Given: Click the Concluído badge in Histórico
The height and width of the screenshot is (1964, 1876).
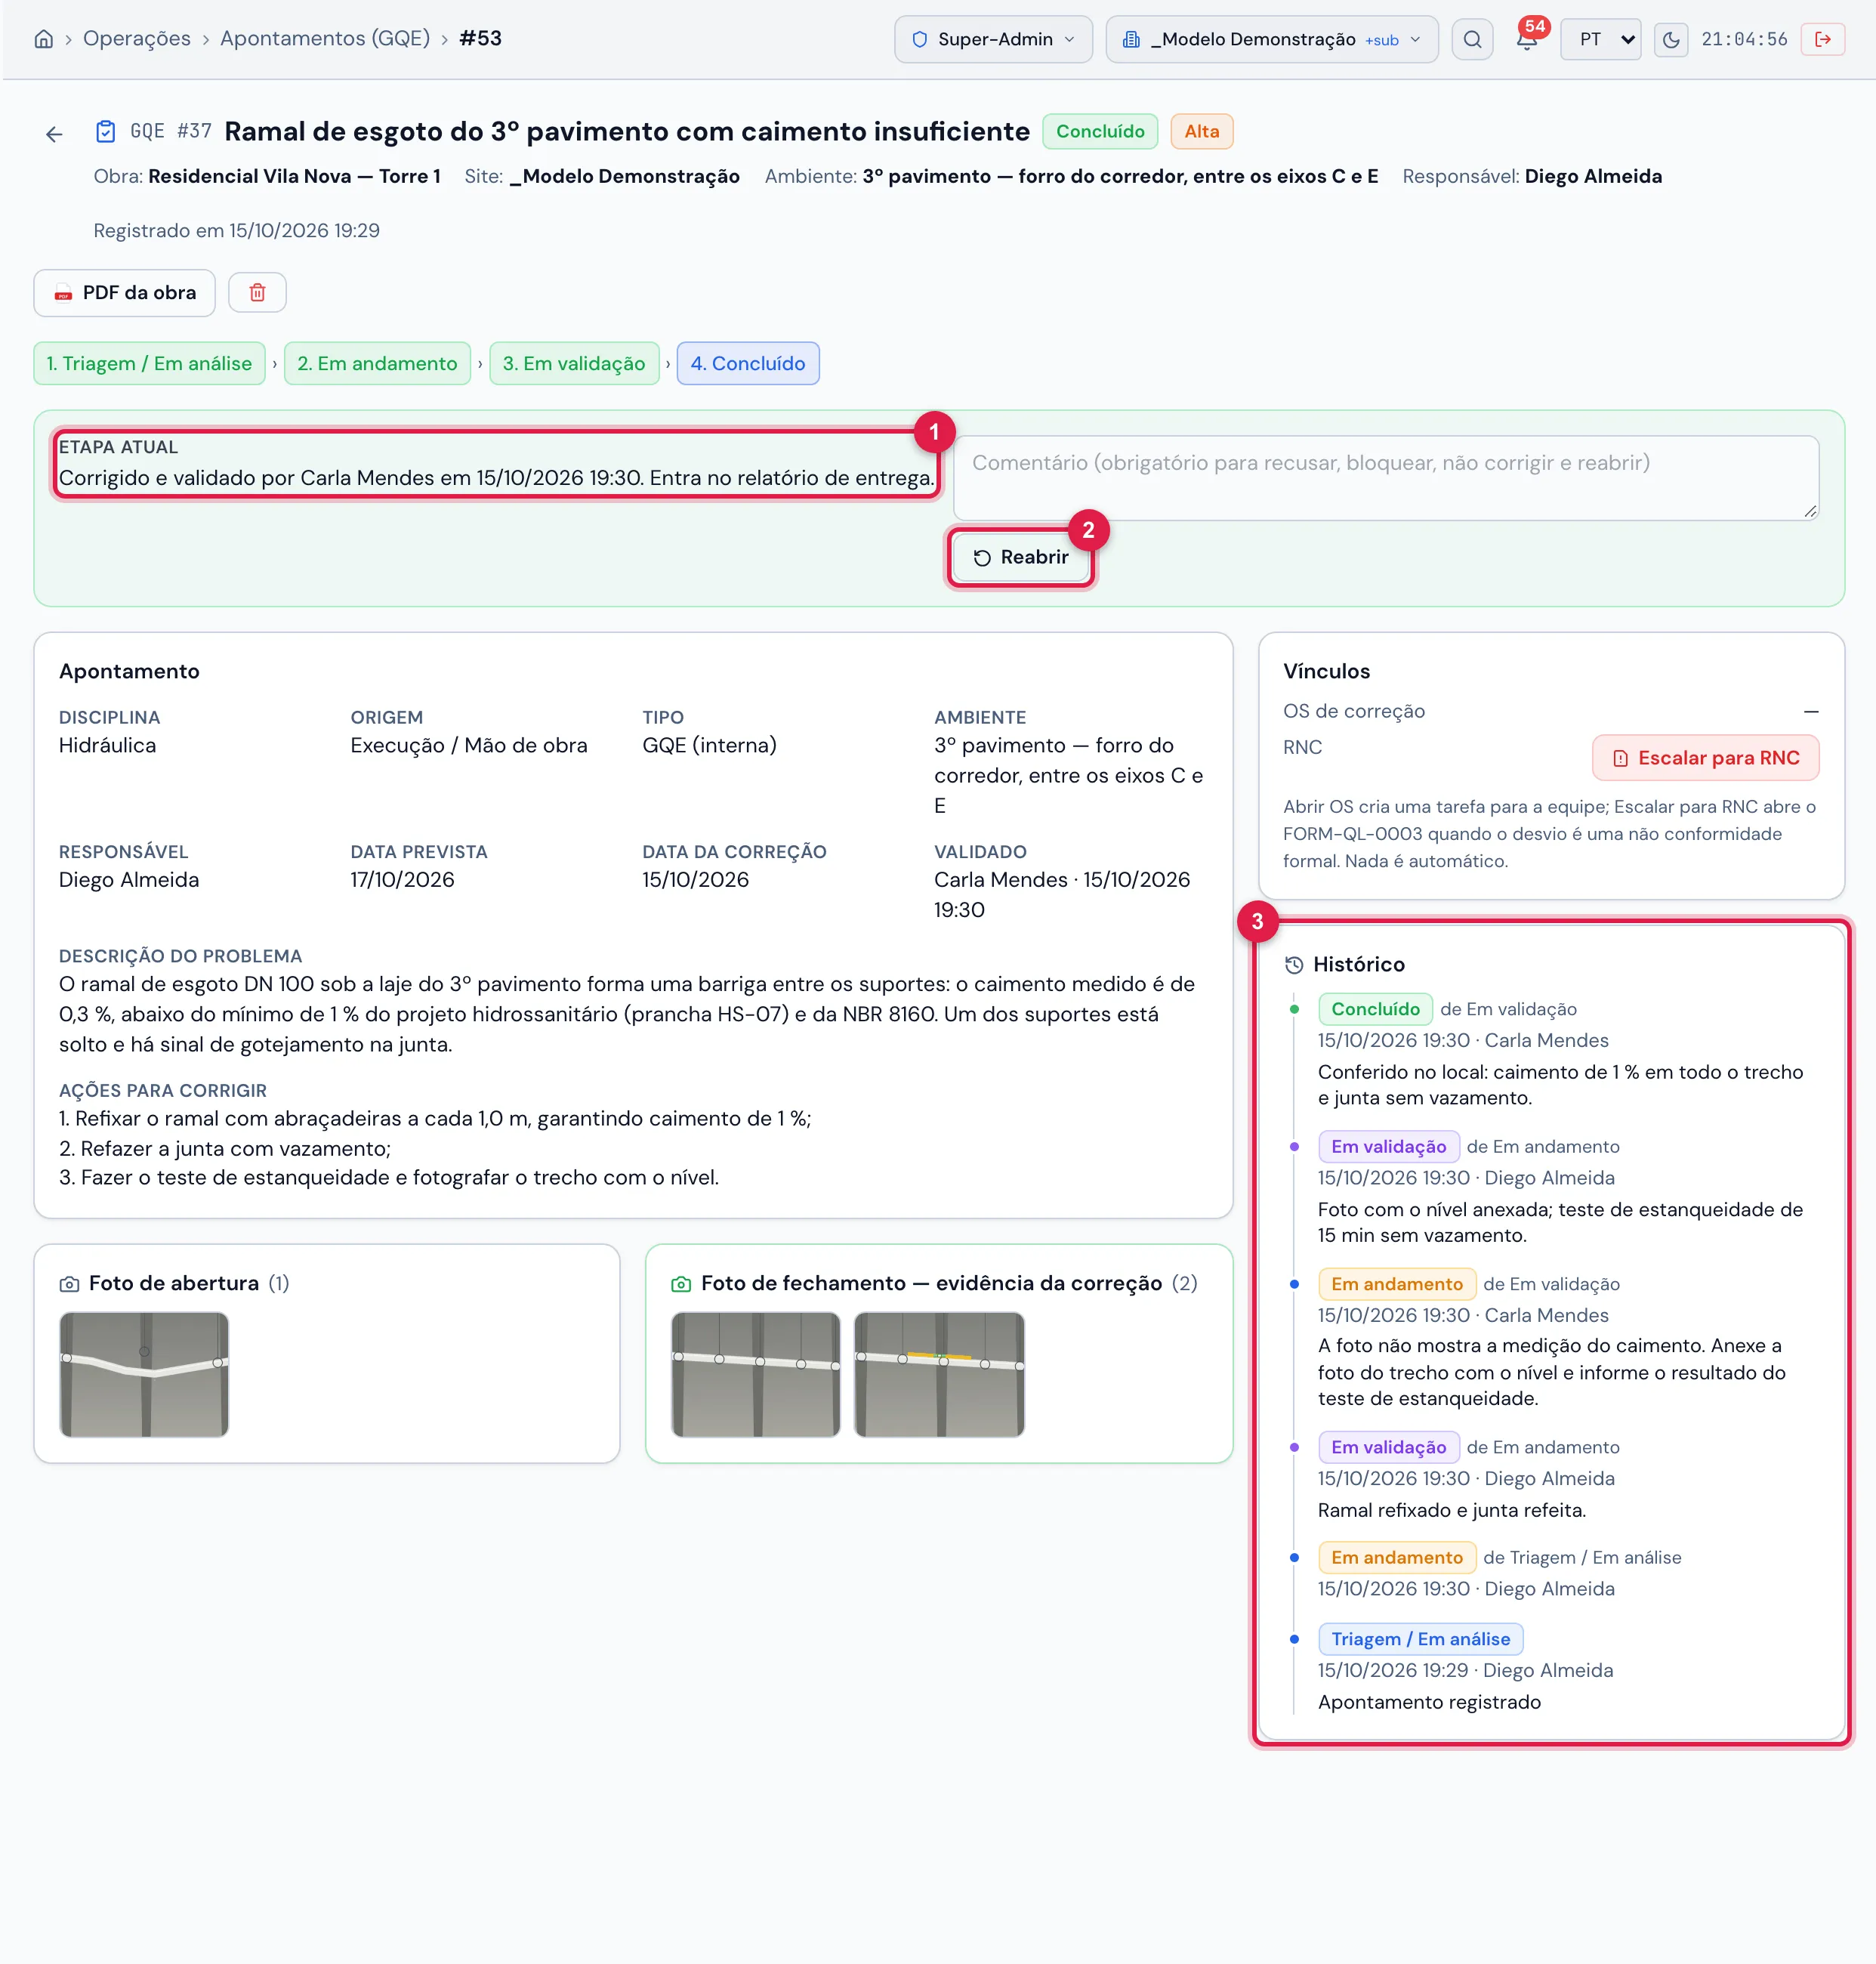Looking at the screenshot, I should (1375, 1009).
